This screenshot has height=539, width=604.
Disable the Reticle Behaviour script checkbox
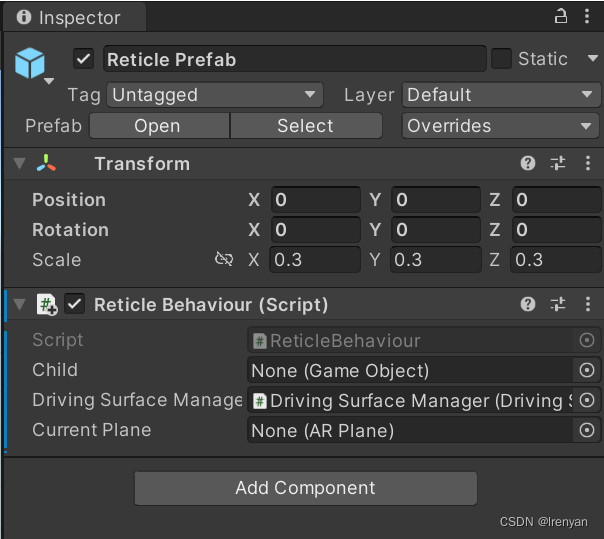(x=75, y=304)
